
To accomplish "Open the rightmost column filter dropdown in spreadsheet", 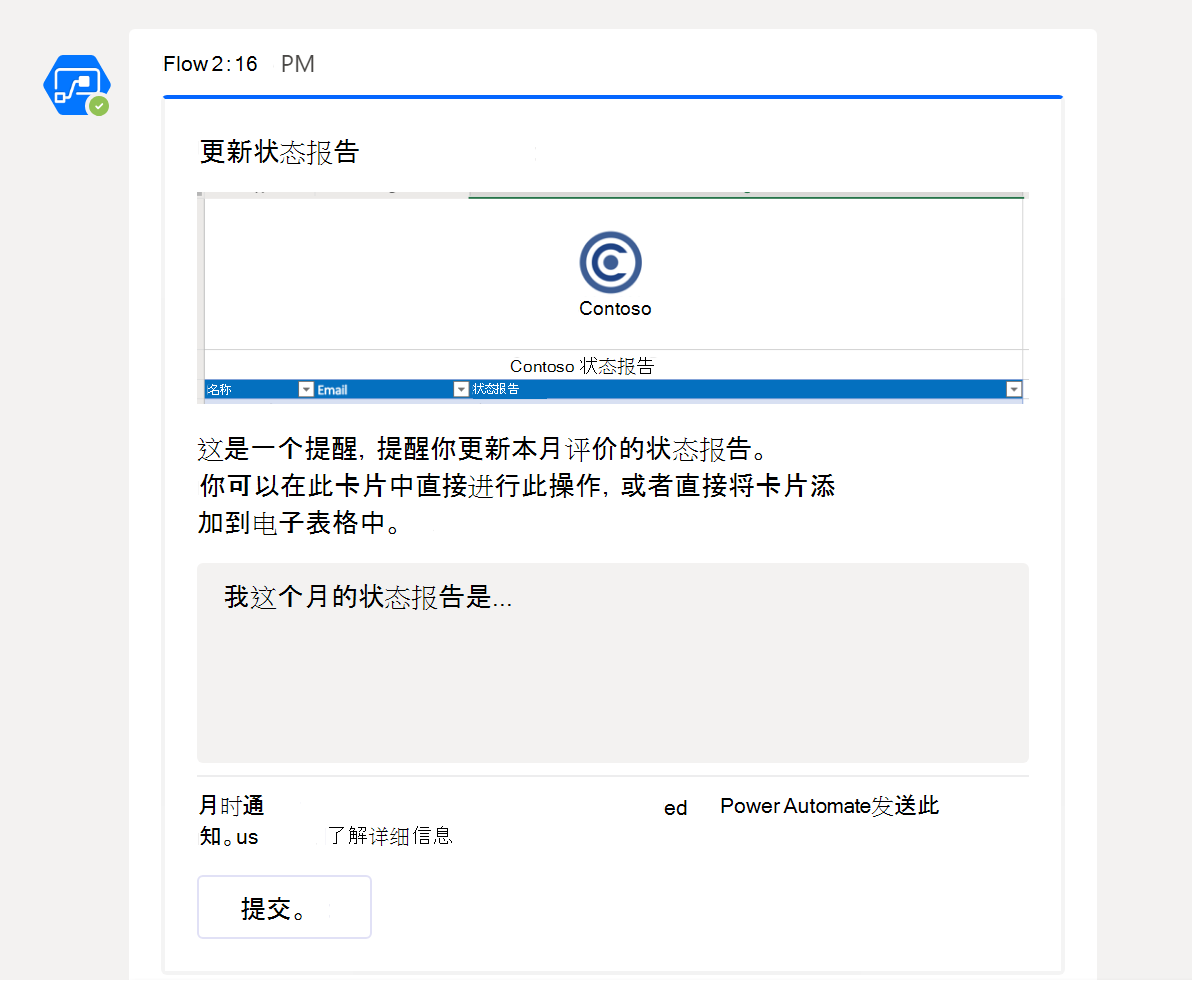I will pyautogui.click(x=1014, y=389).
